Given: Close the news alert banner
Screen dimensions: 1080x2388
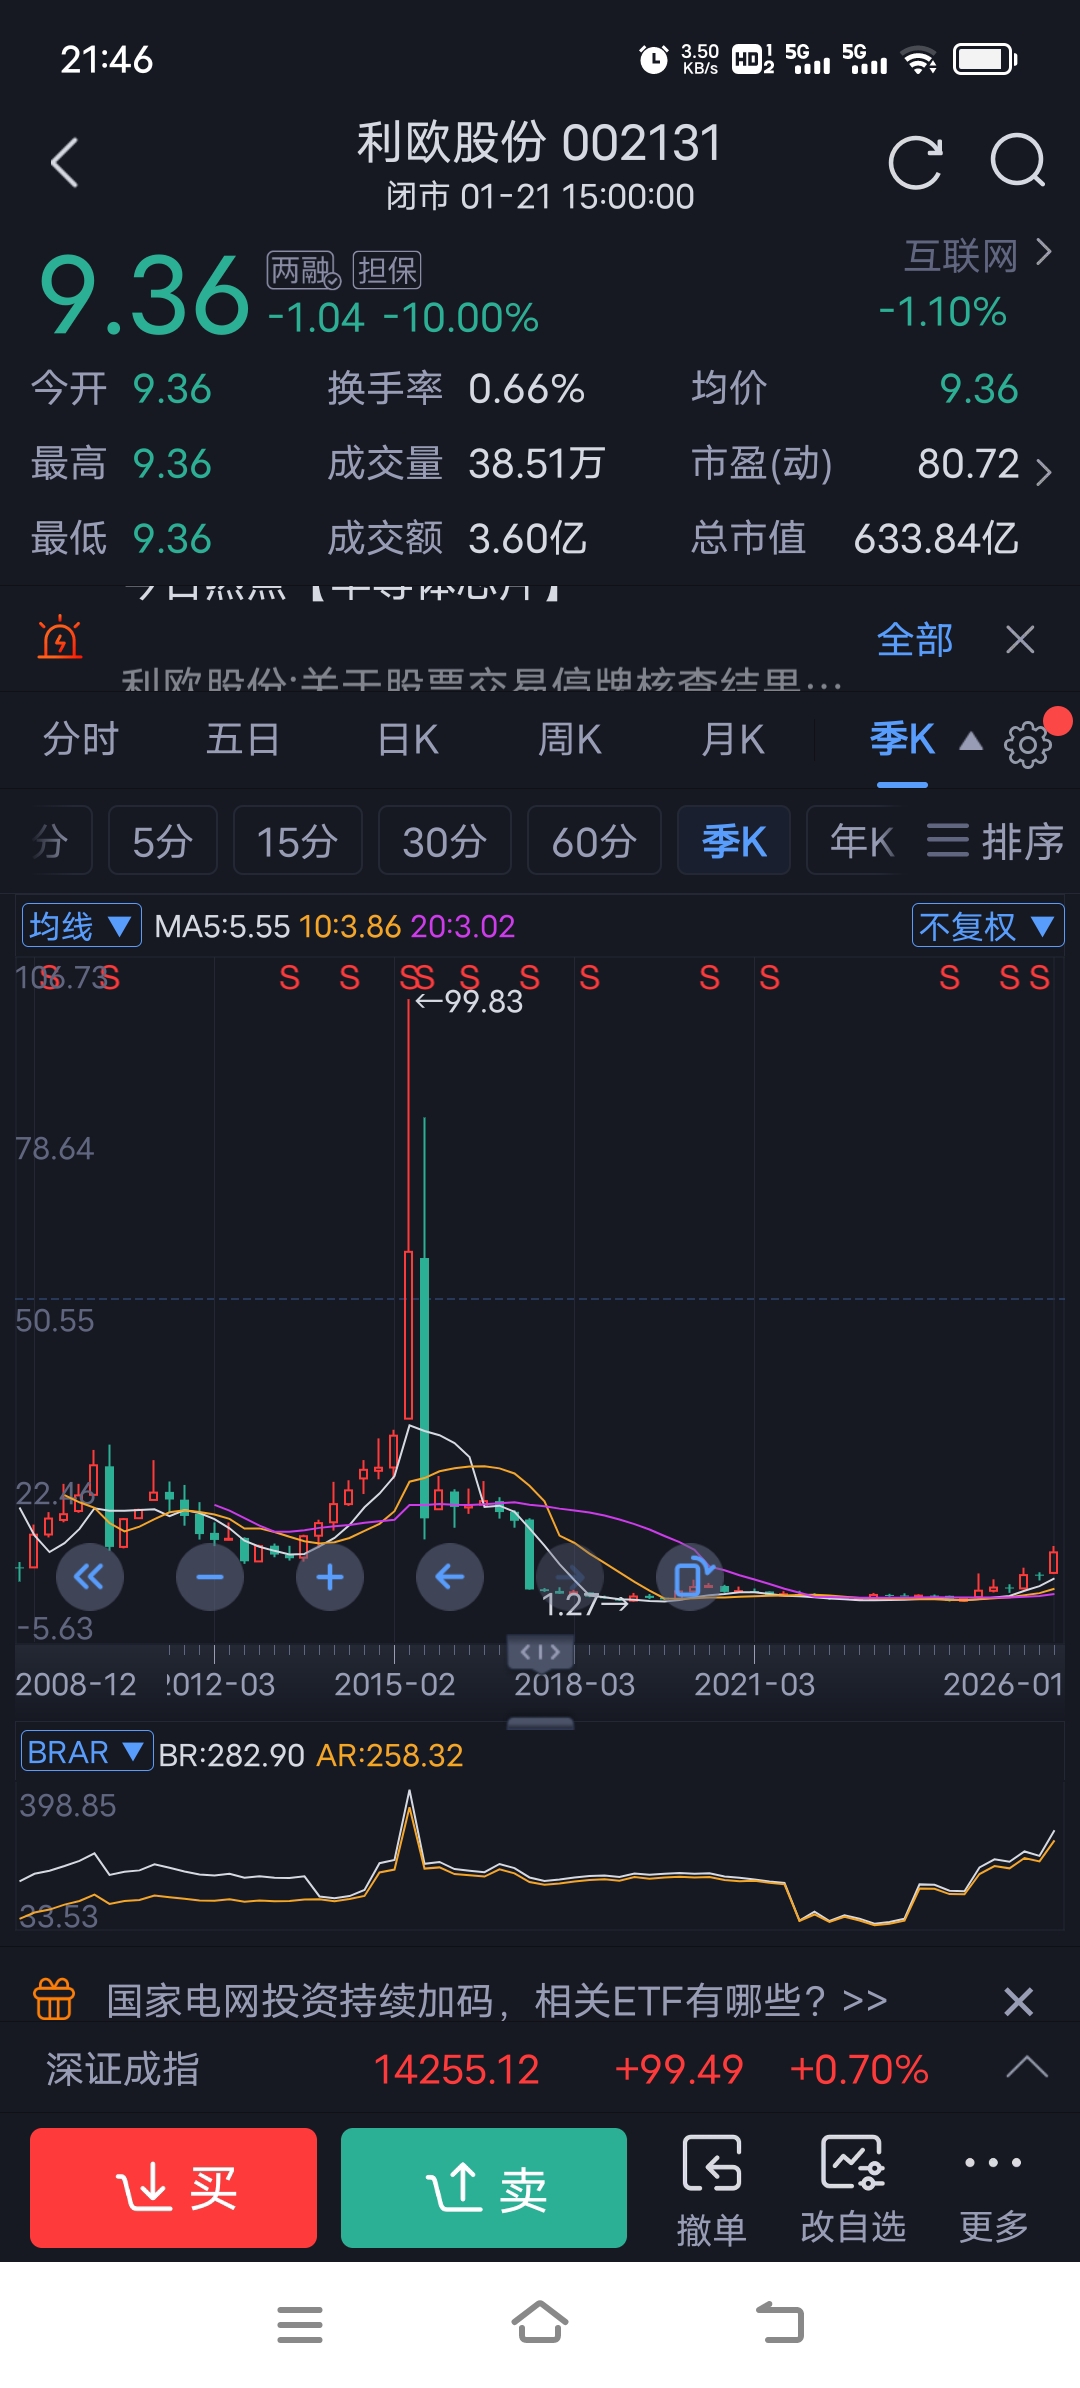Looking at the screenshot, I should point(1020,639).
